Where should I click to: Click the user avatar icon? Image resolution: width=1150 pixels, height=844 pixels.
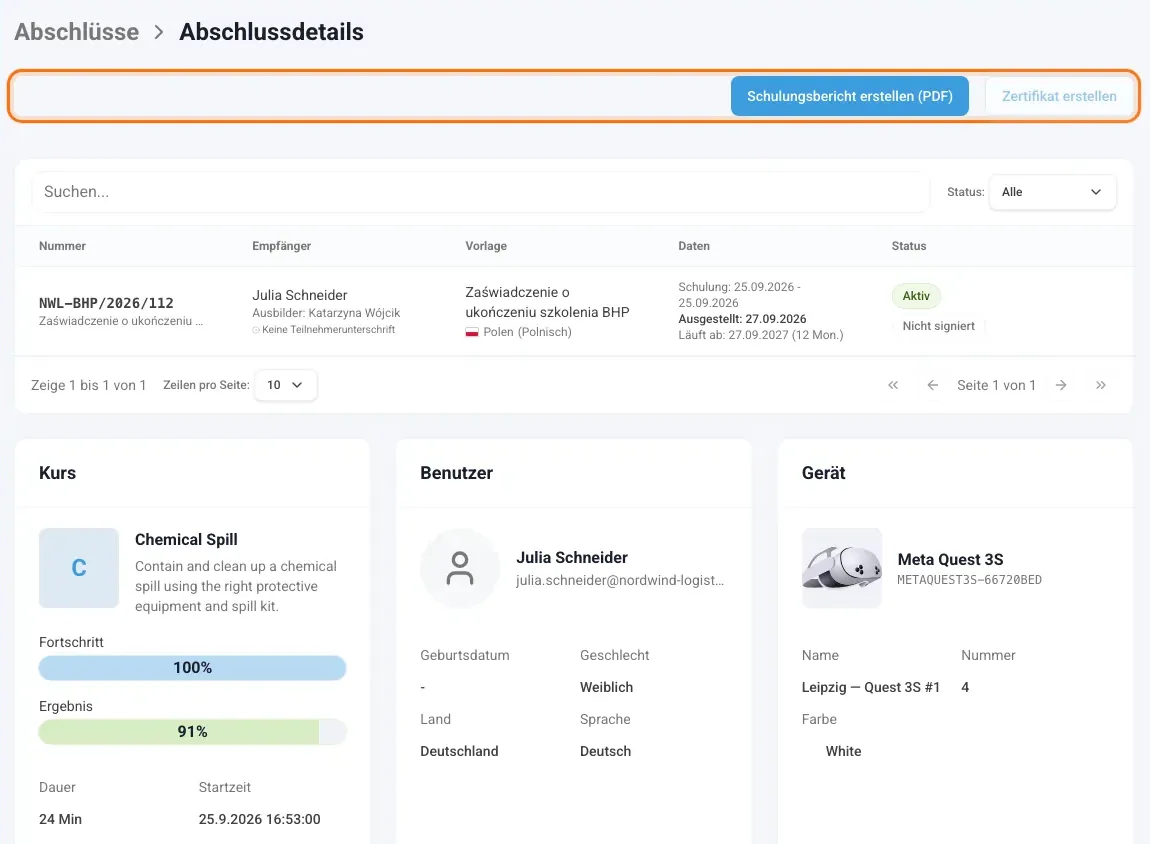pos(460,568)
